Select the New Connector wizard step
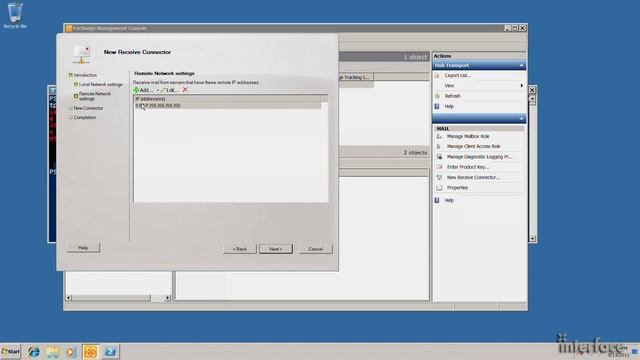 tap(88, 108)
